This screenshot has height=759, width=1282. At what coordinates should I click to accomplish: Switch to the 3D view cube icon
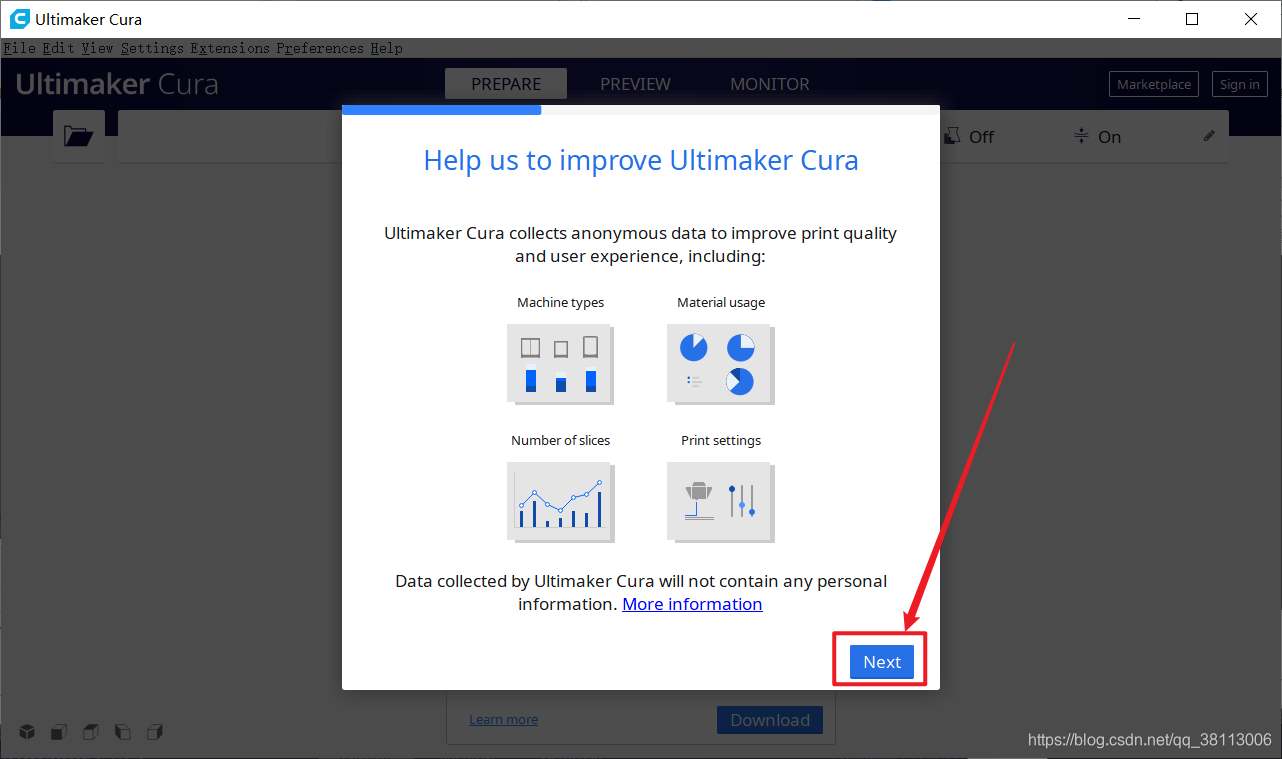click(27, 732)
